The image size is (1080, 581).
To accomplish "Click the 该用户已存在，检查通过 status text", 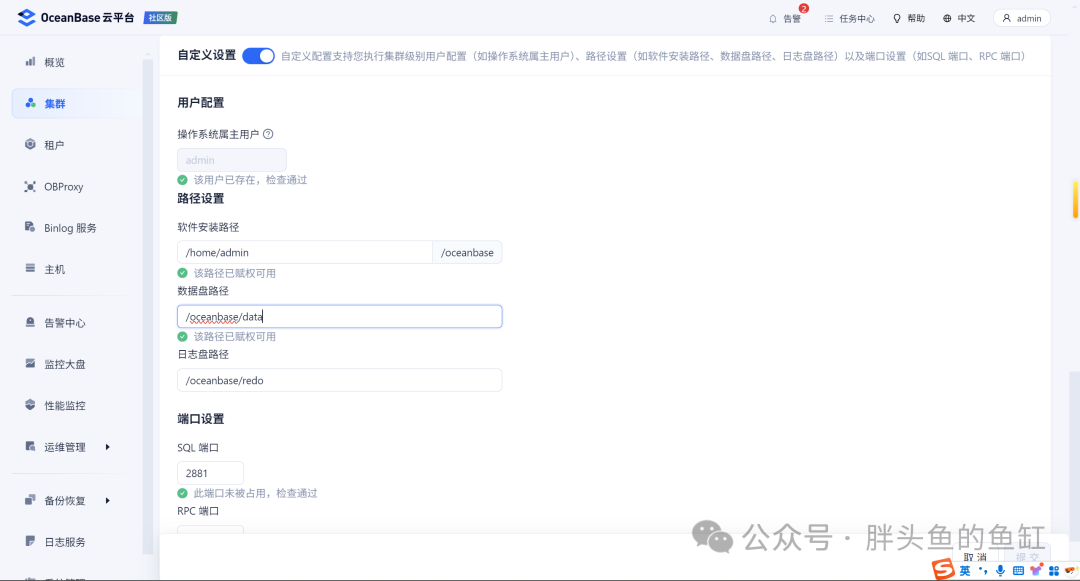I will coord(250,180).
